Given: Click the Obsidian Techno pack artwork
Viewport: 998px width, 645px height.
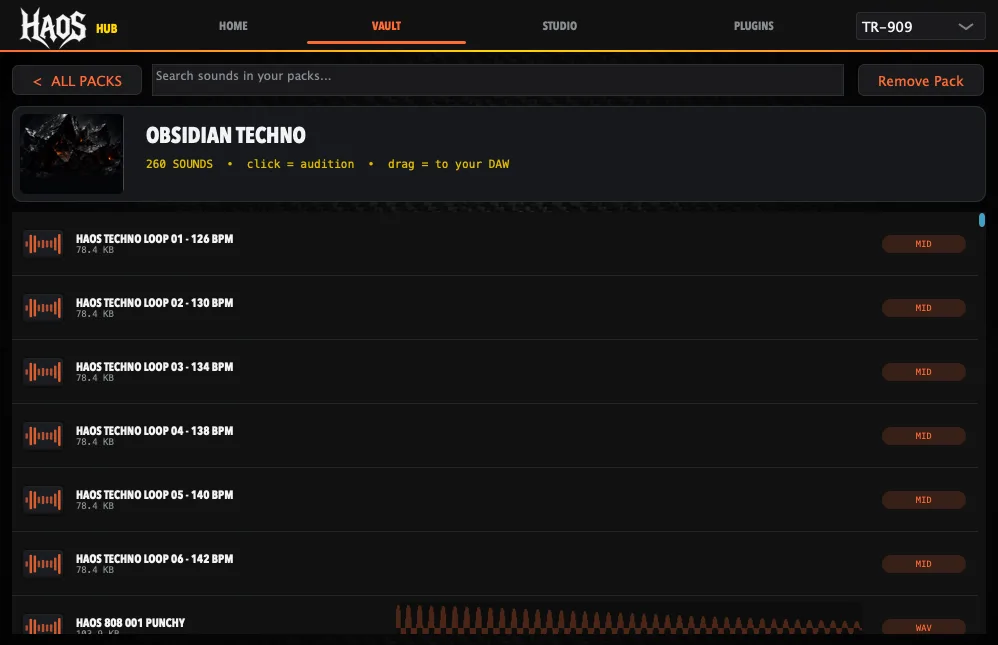Looking at the screenshot, I should coord(72,153).
